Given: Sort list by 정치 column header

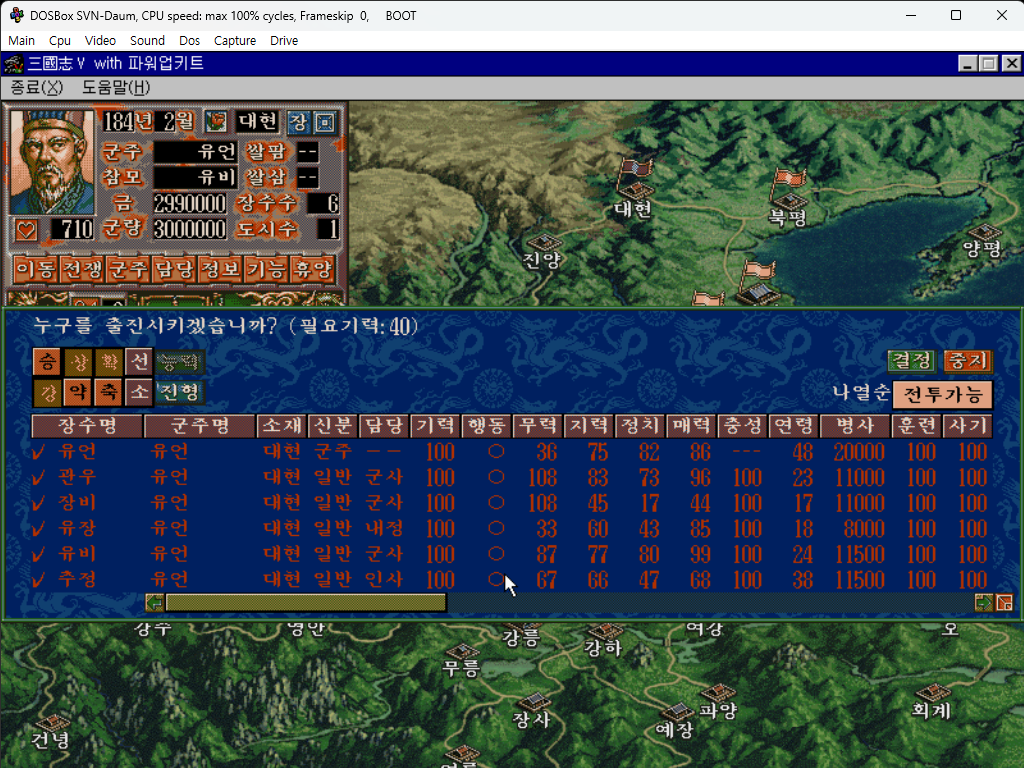Looking at the screenshot, I should point(639,426).
